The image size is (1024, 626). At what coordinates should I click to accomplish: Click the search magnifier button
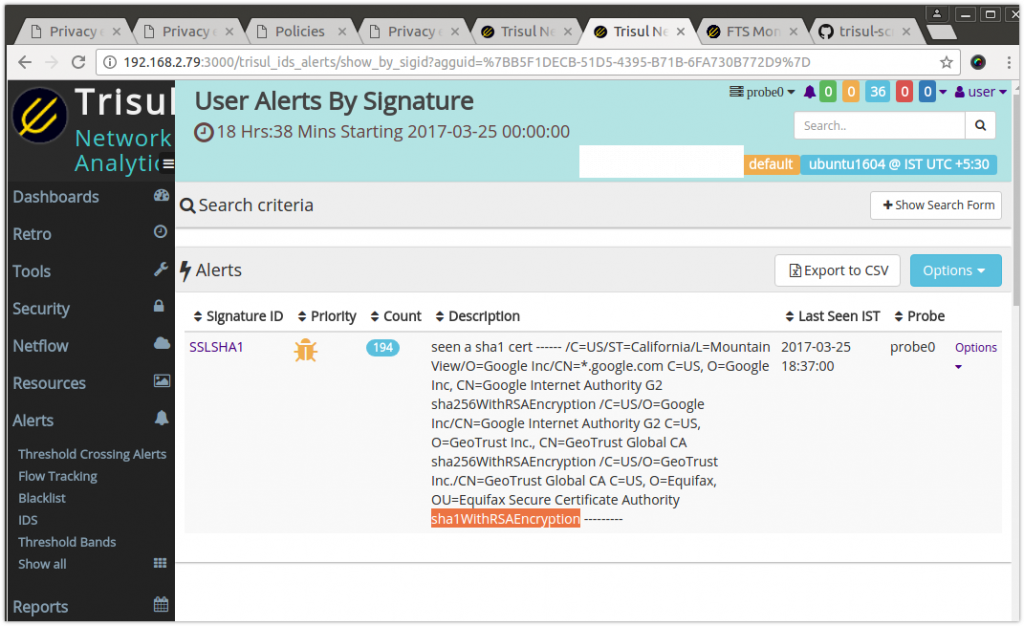coord(980,125)
